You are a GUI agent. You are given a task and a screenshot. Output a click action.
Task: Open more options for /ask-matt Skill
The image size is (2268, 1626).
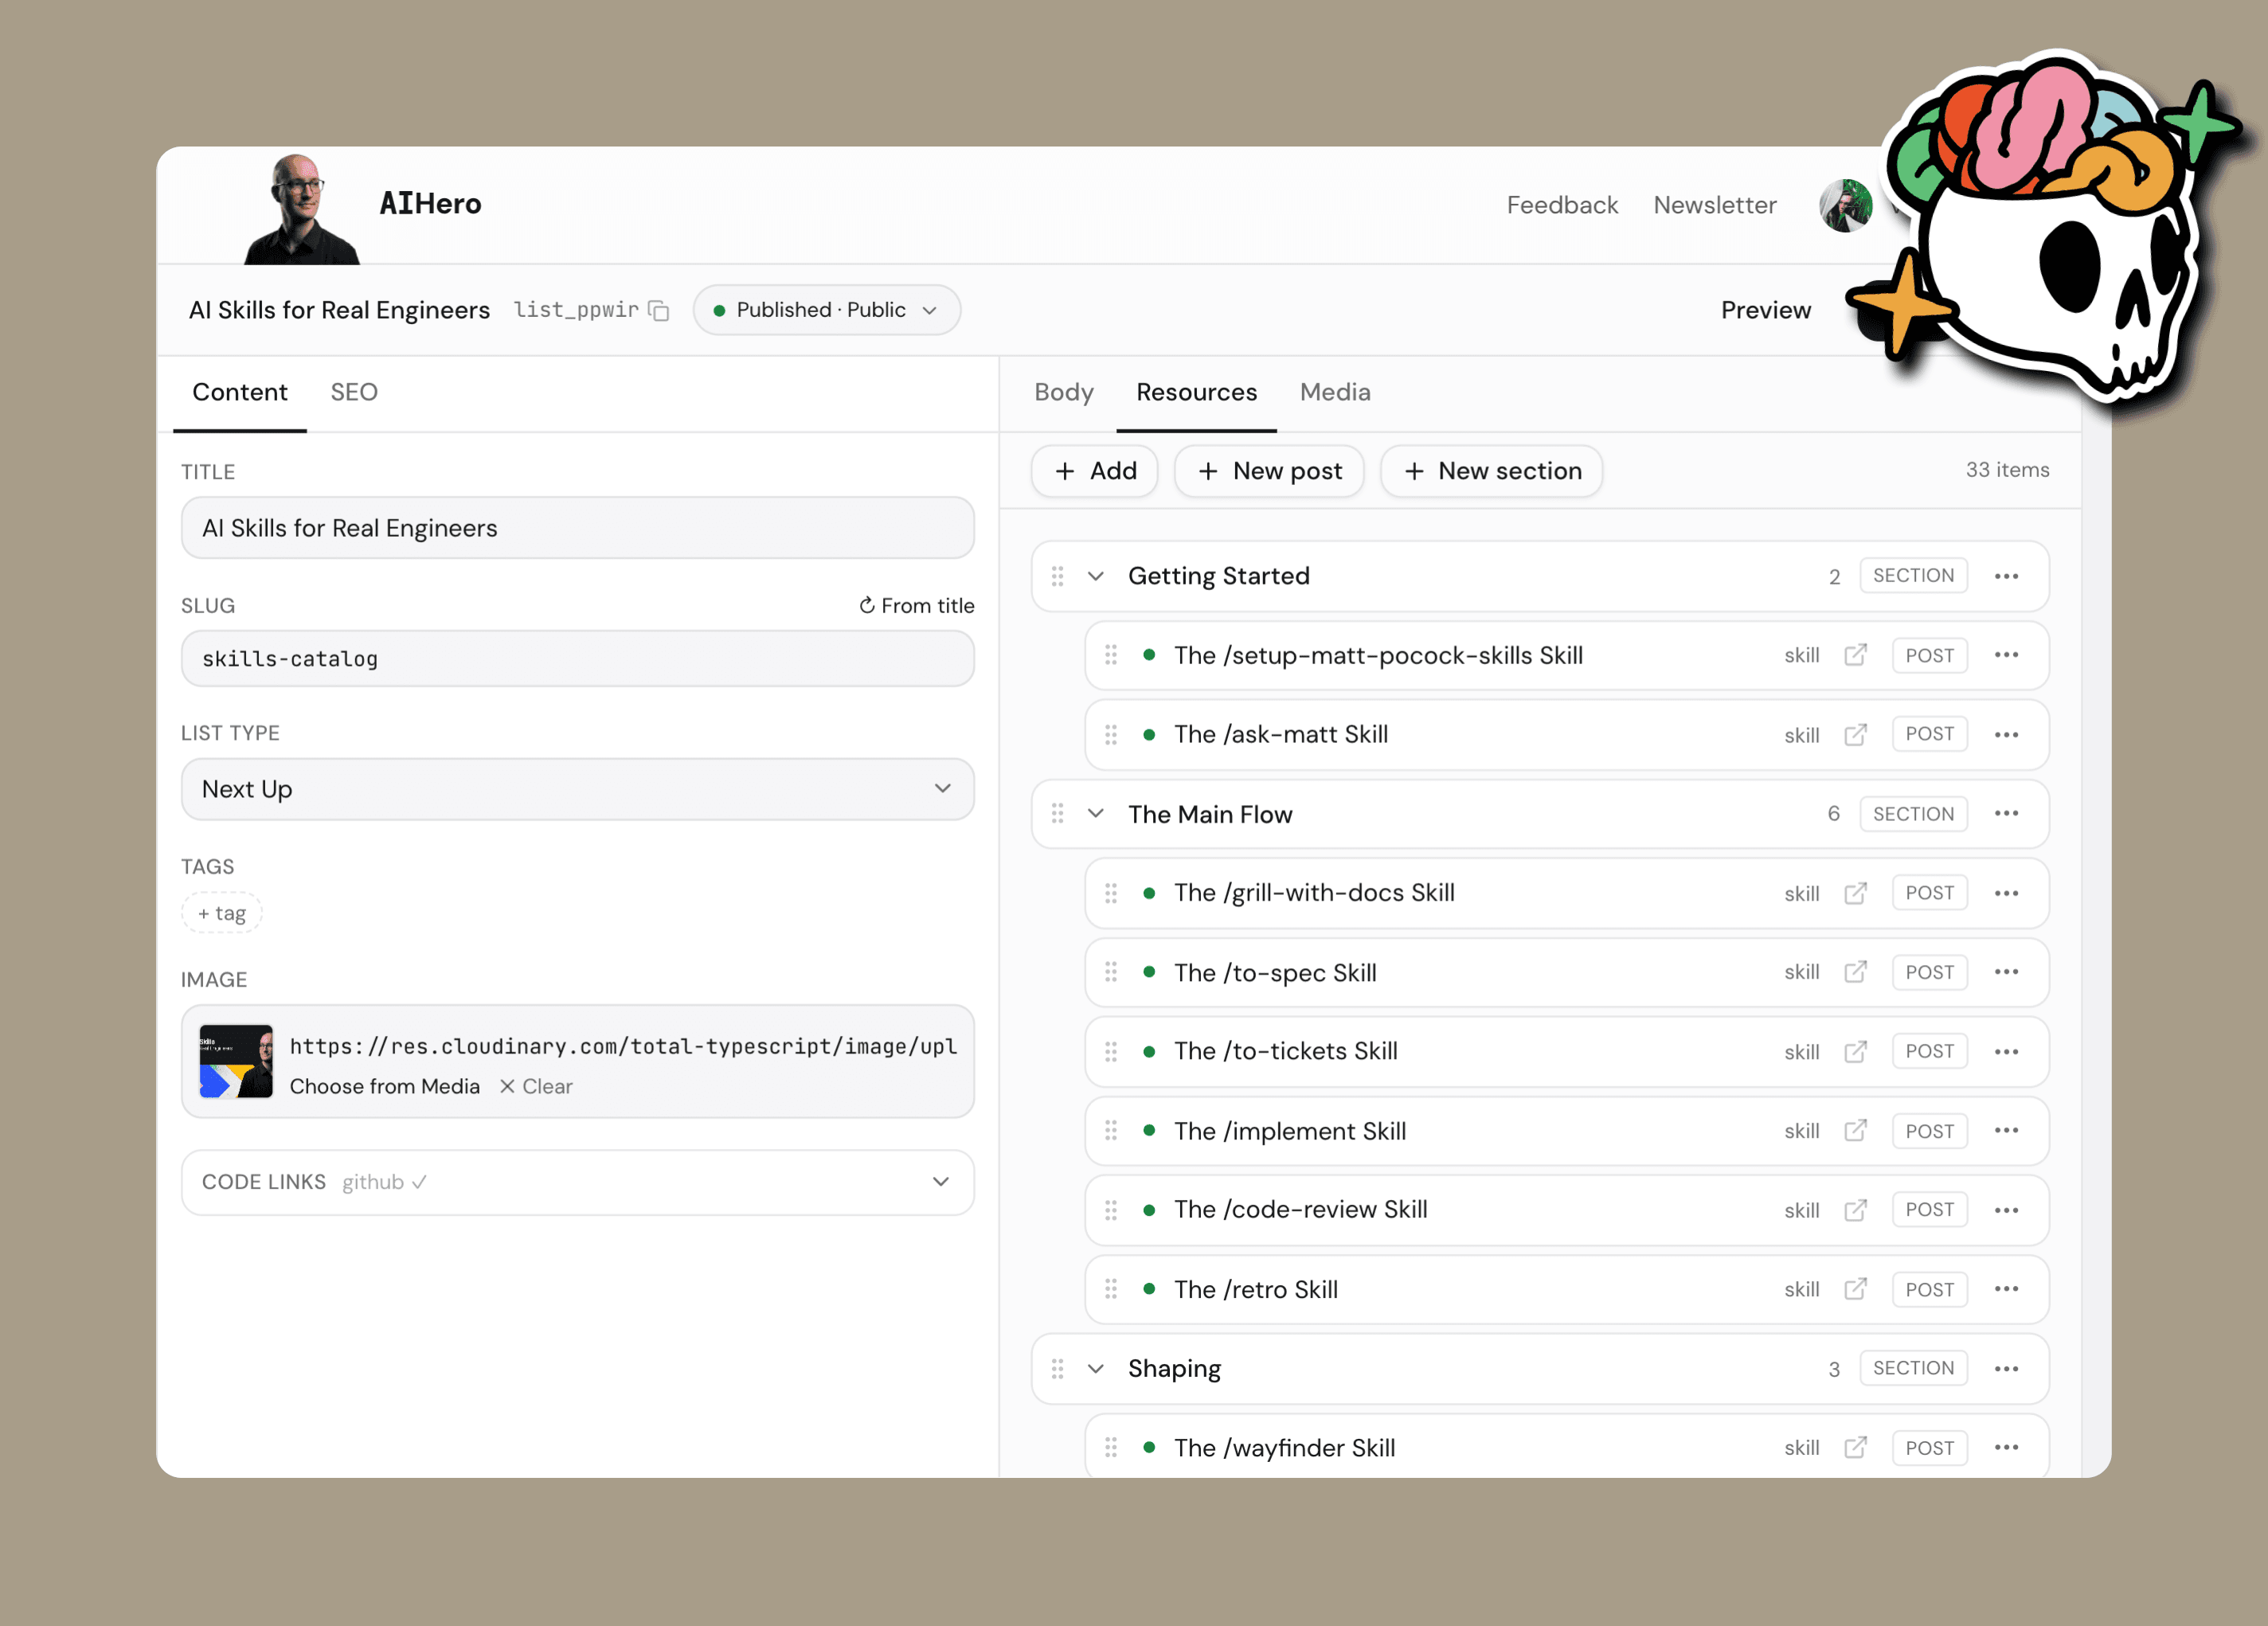pyautogui.click(x=2006, y=735)
